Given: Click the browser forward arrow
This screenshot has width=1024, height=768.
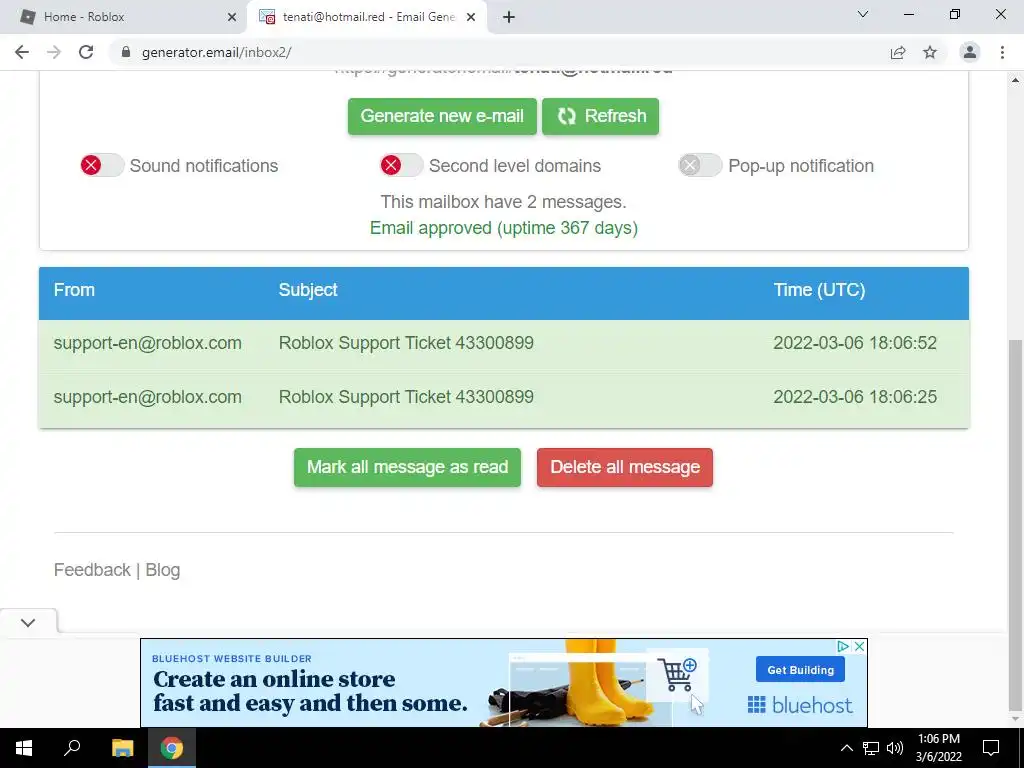Looking at the screenshot, I should tap(54, 52).
